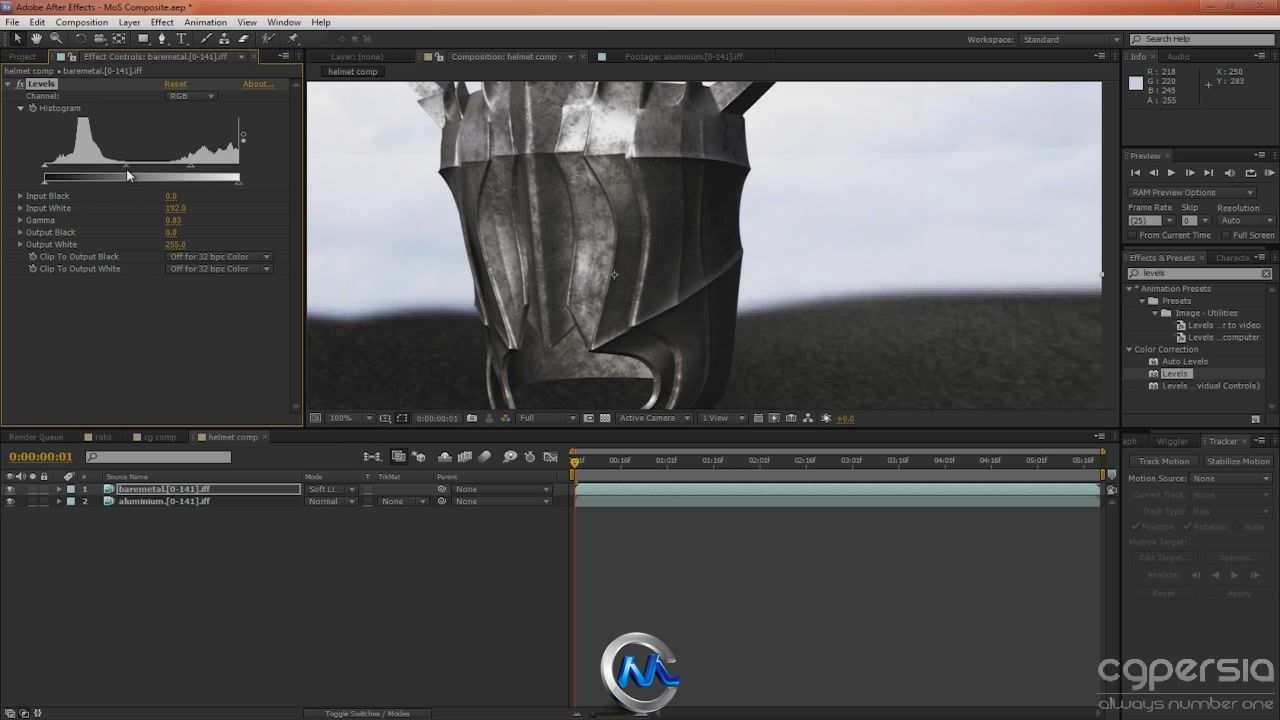Select the Horizontal Type tool

pyautogui.click(x=182, y=39)
